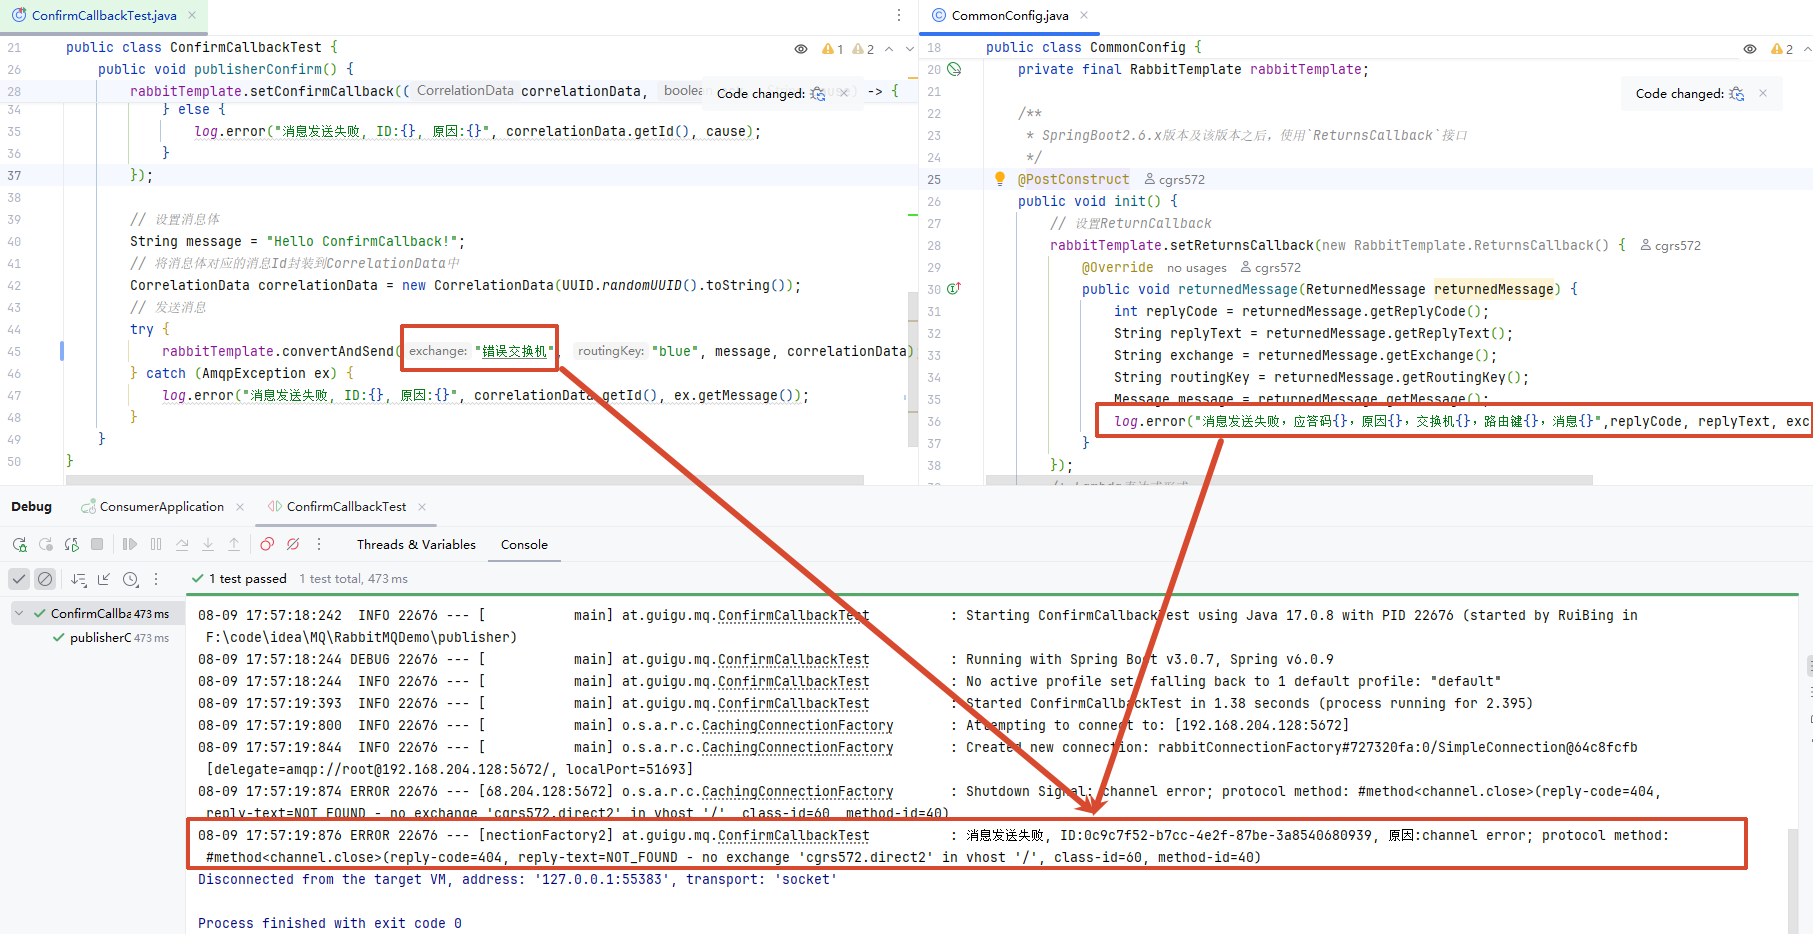This screenshot has width=1813, height=934.
Task: Click 'no usages' inlay hint on line 29
Action: (1197, 268)
